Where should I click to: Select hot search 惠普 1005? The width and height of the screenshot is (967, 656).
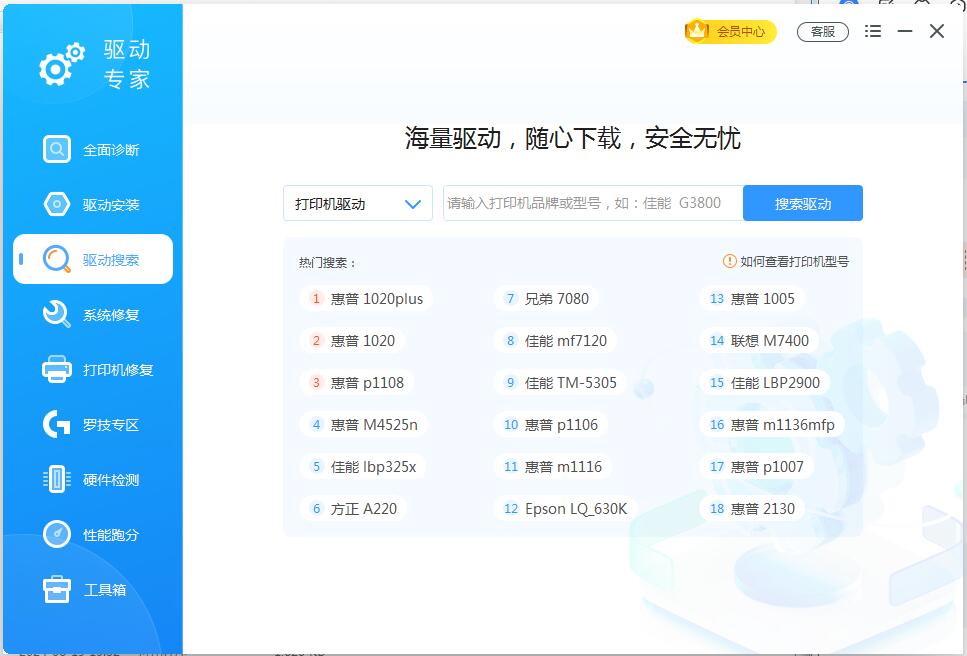tap(752, 298)
